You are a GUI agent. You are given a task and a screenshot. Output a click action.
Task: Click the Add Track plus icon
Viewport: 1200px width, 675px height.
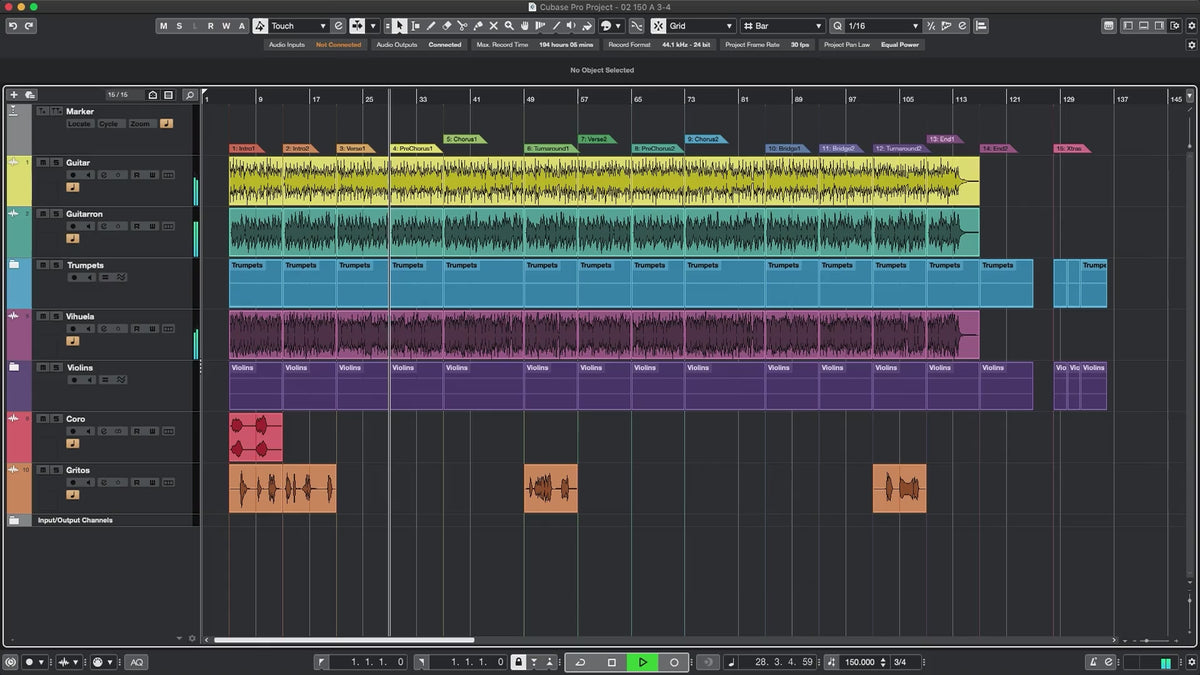(14, 95)
